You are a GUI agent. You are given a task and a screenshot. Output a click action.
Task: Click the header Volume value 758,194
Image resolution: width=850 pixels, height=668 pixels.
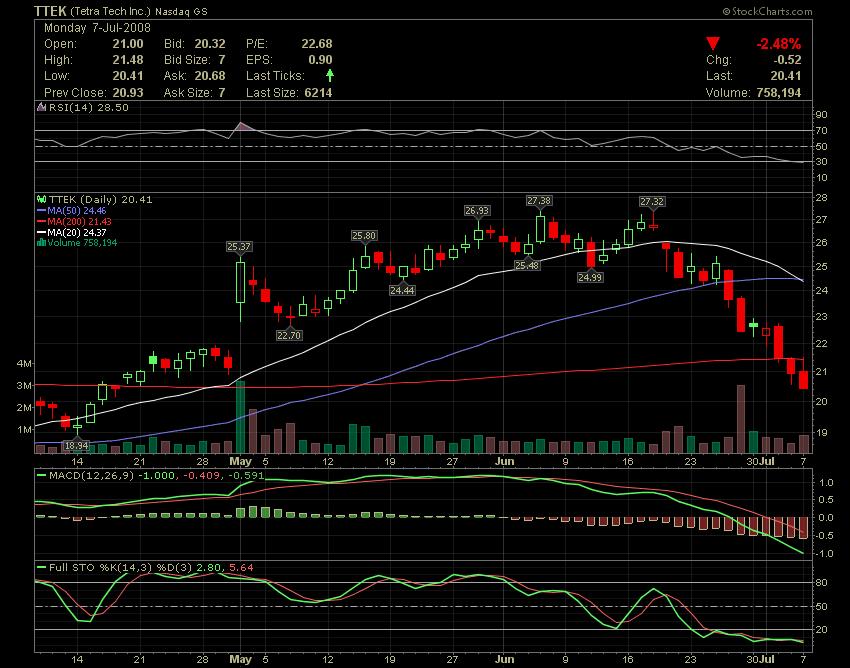coord(778,93)
